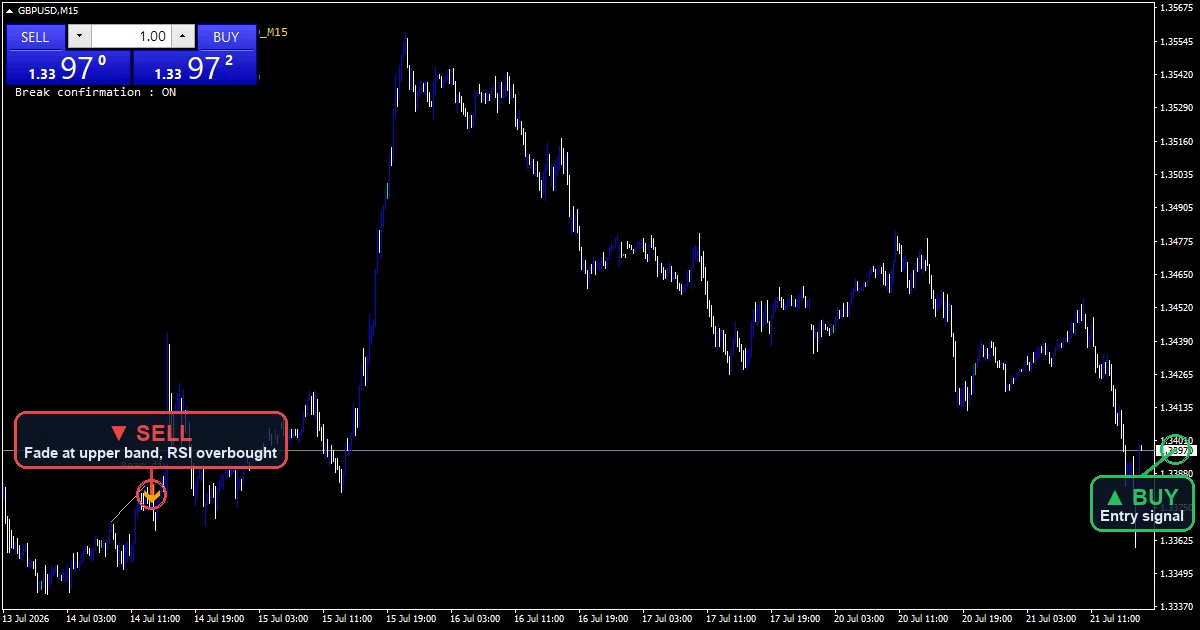Click the 1.34520 price scale label
Screen dimensions: 1200x630
(1177, 308)
